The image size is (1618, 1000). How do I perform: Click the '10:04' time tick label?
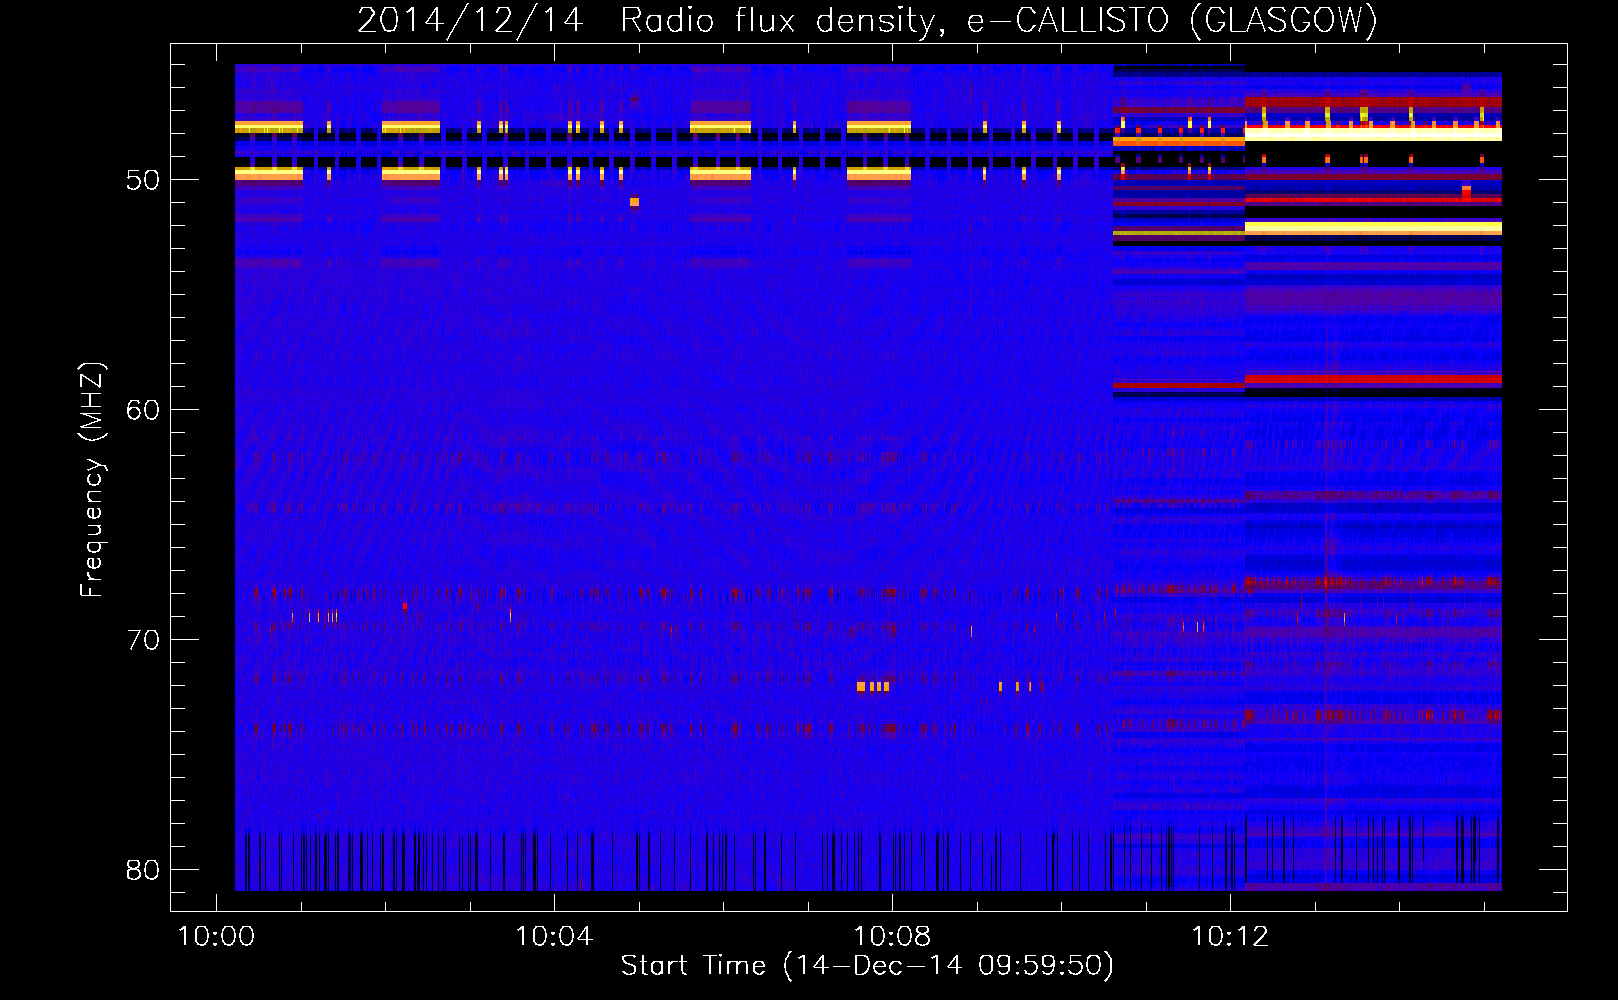click(x=554, y=937)
